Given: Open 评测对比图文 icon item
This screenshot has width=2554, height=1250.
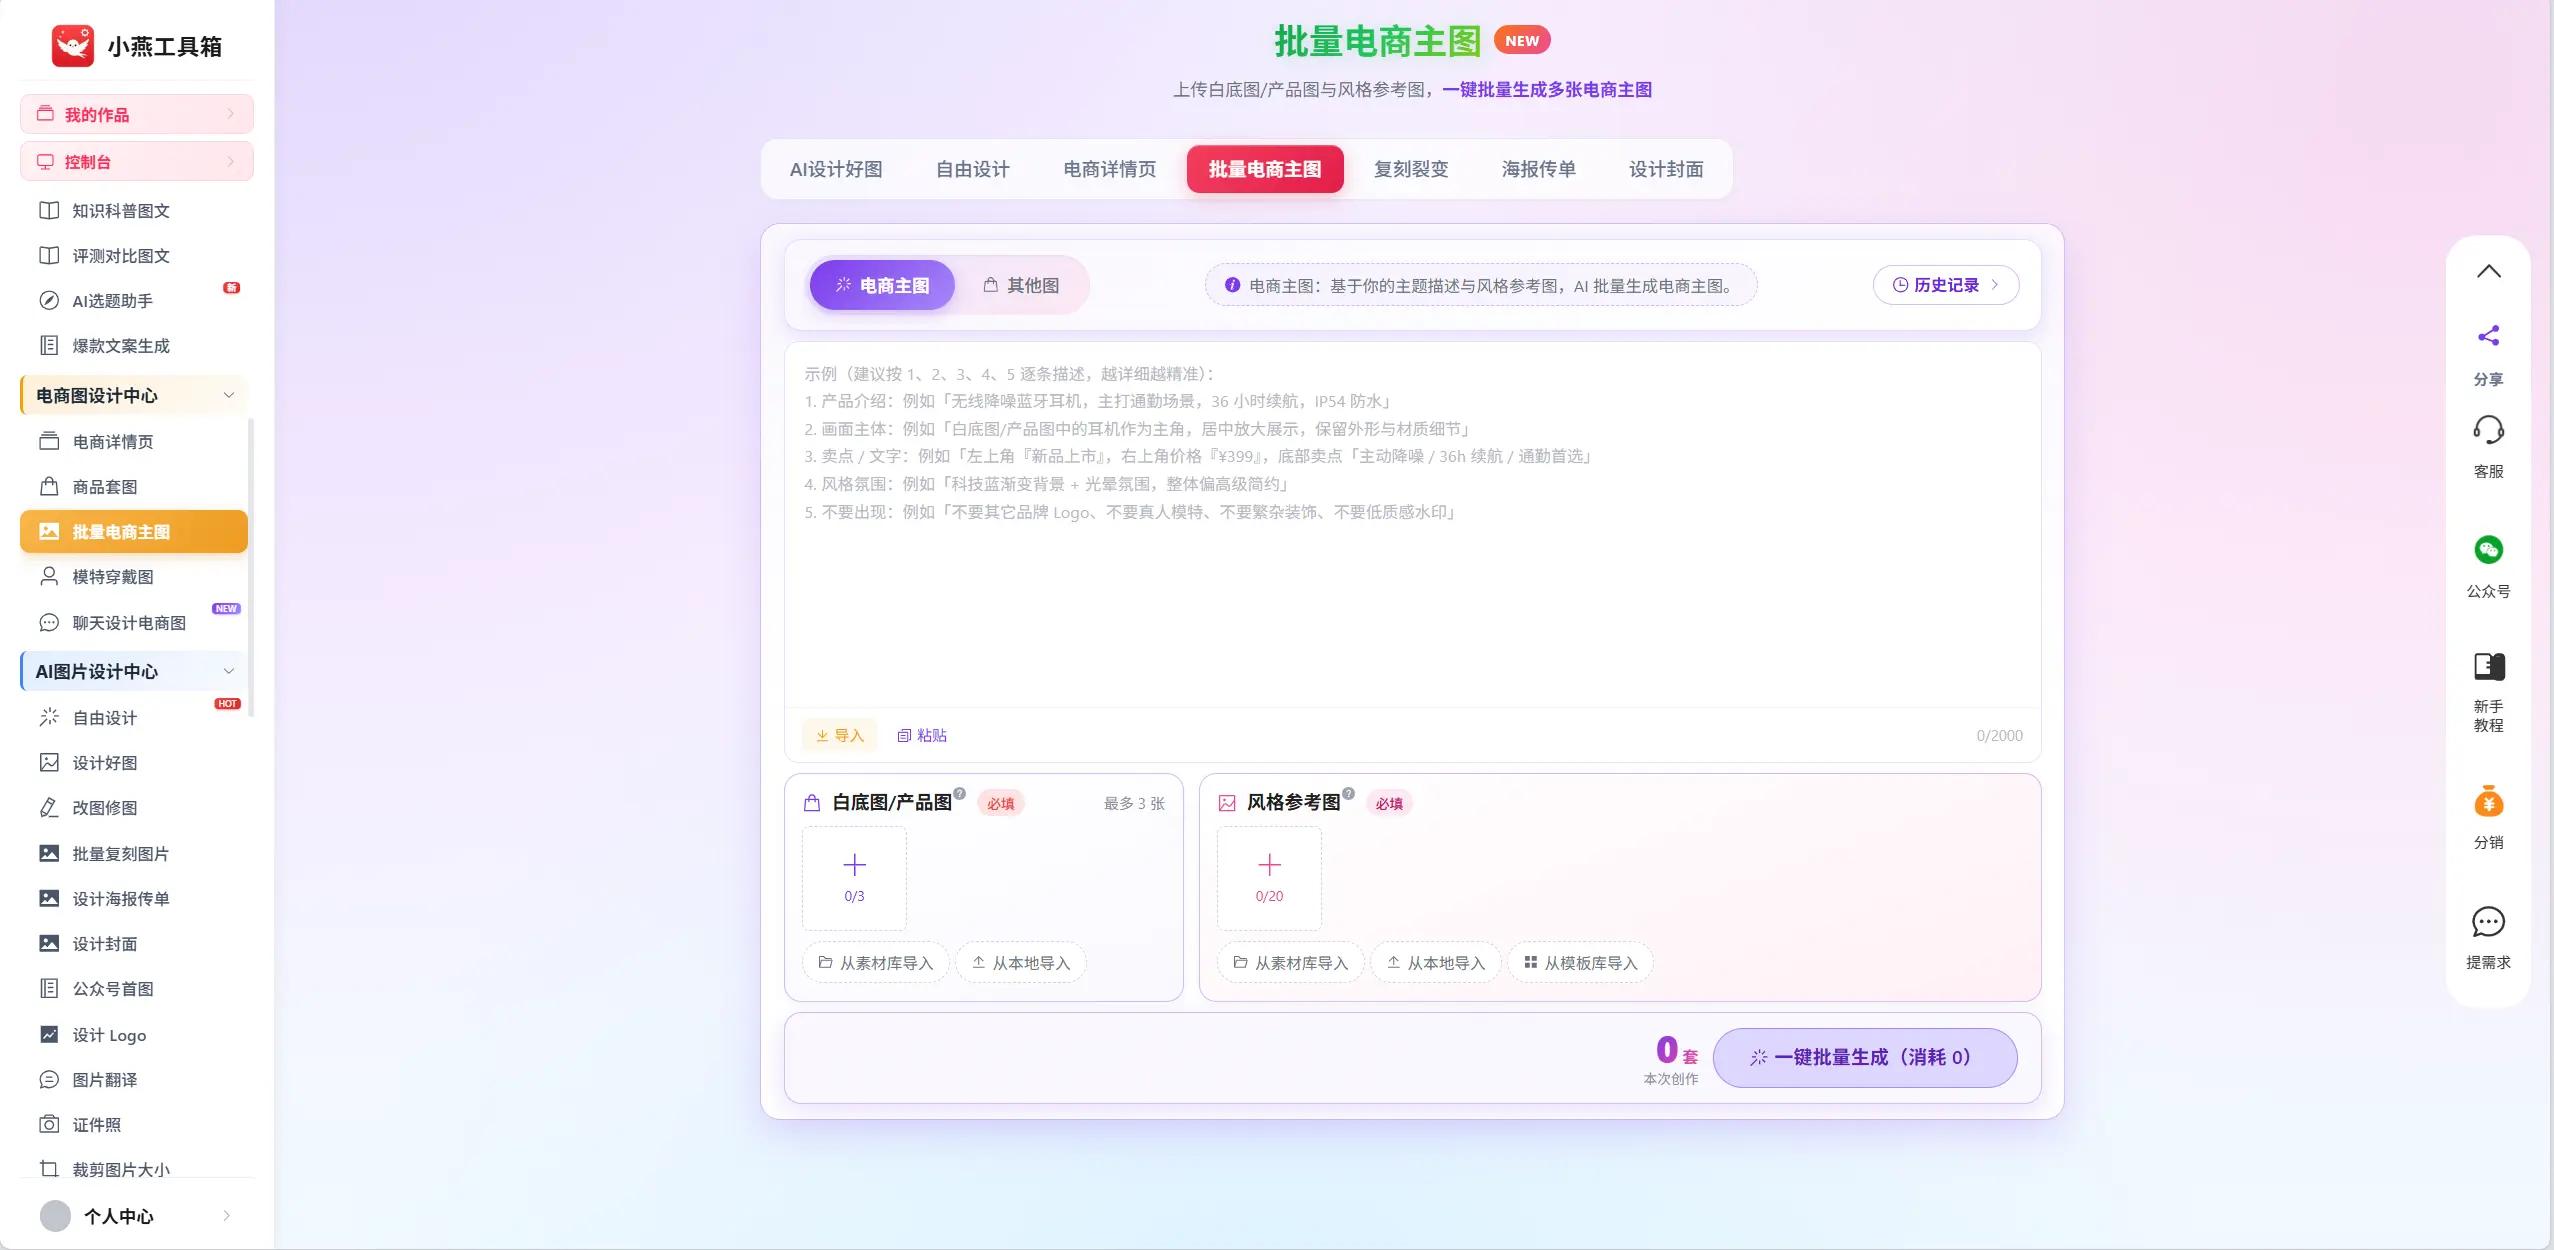Looking at the screenshot, I should pyautogui.click(x=49, y=256).
